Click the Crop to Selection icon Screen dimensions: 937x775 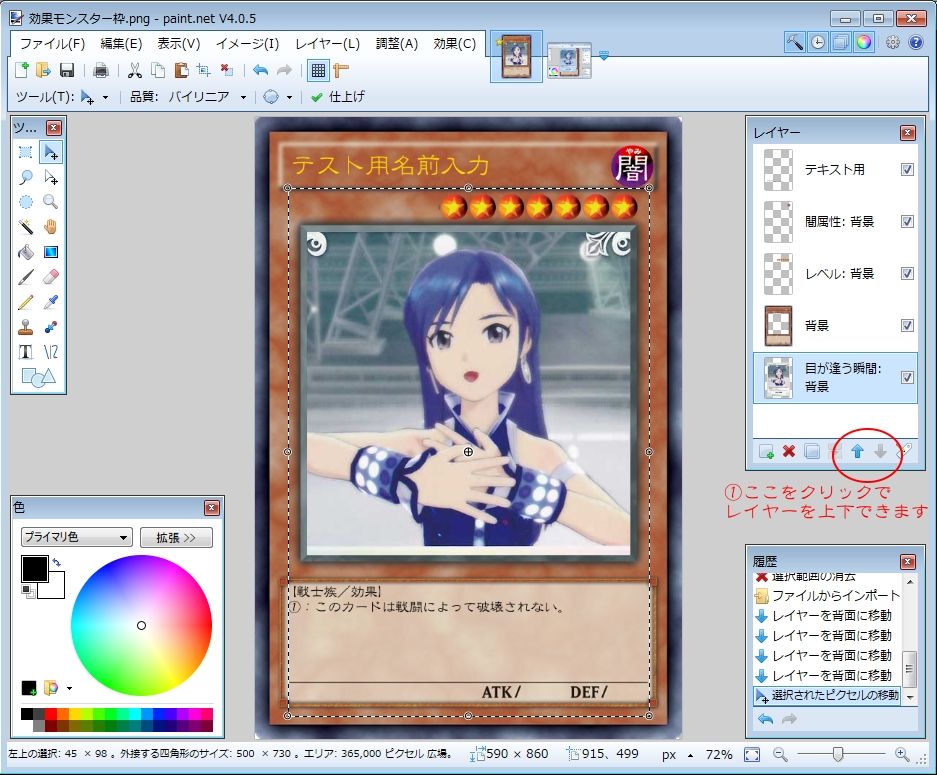pos(204,71)
